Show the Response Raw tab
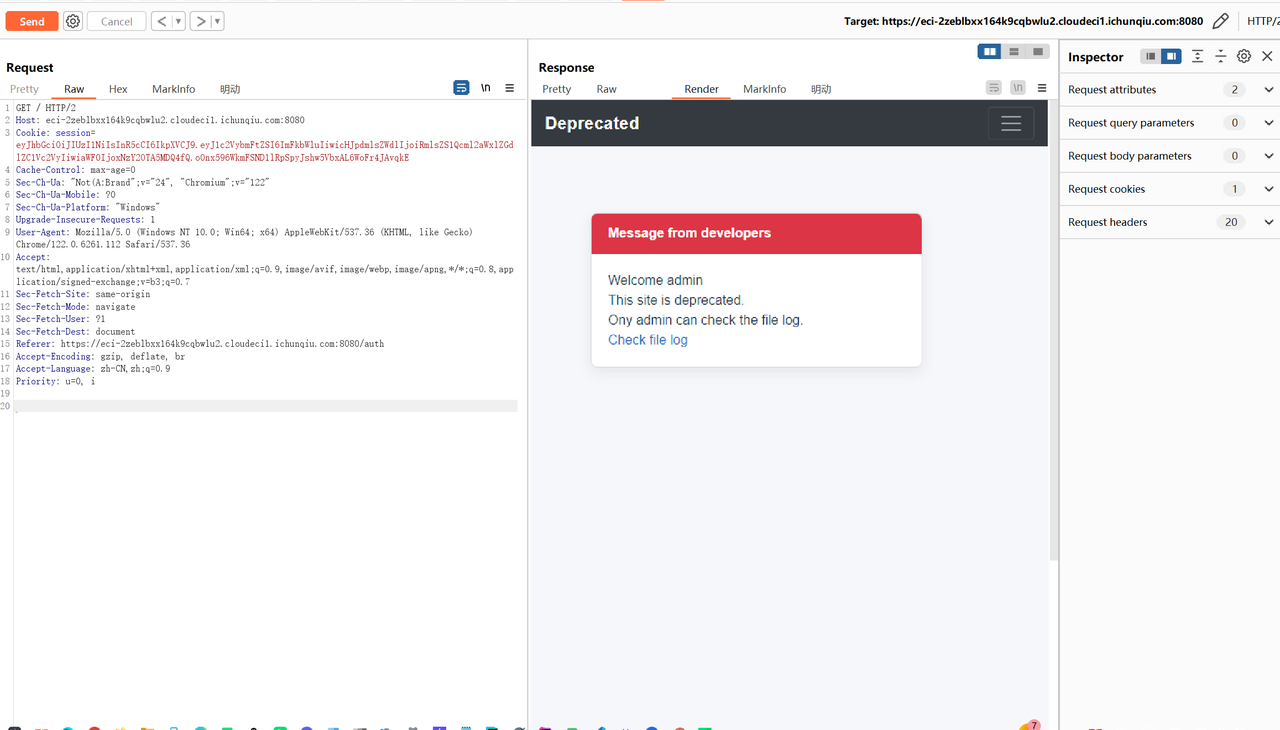Viewport: 1280px width, 730px height. click(607, 89)
